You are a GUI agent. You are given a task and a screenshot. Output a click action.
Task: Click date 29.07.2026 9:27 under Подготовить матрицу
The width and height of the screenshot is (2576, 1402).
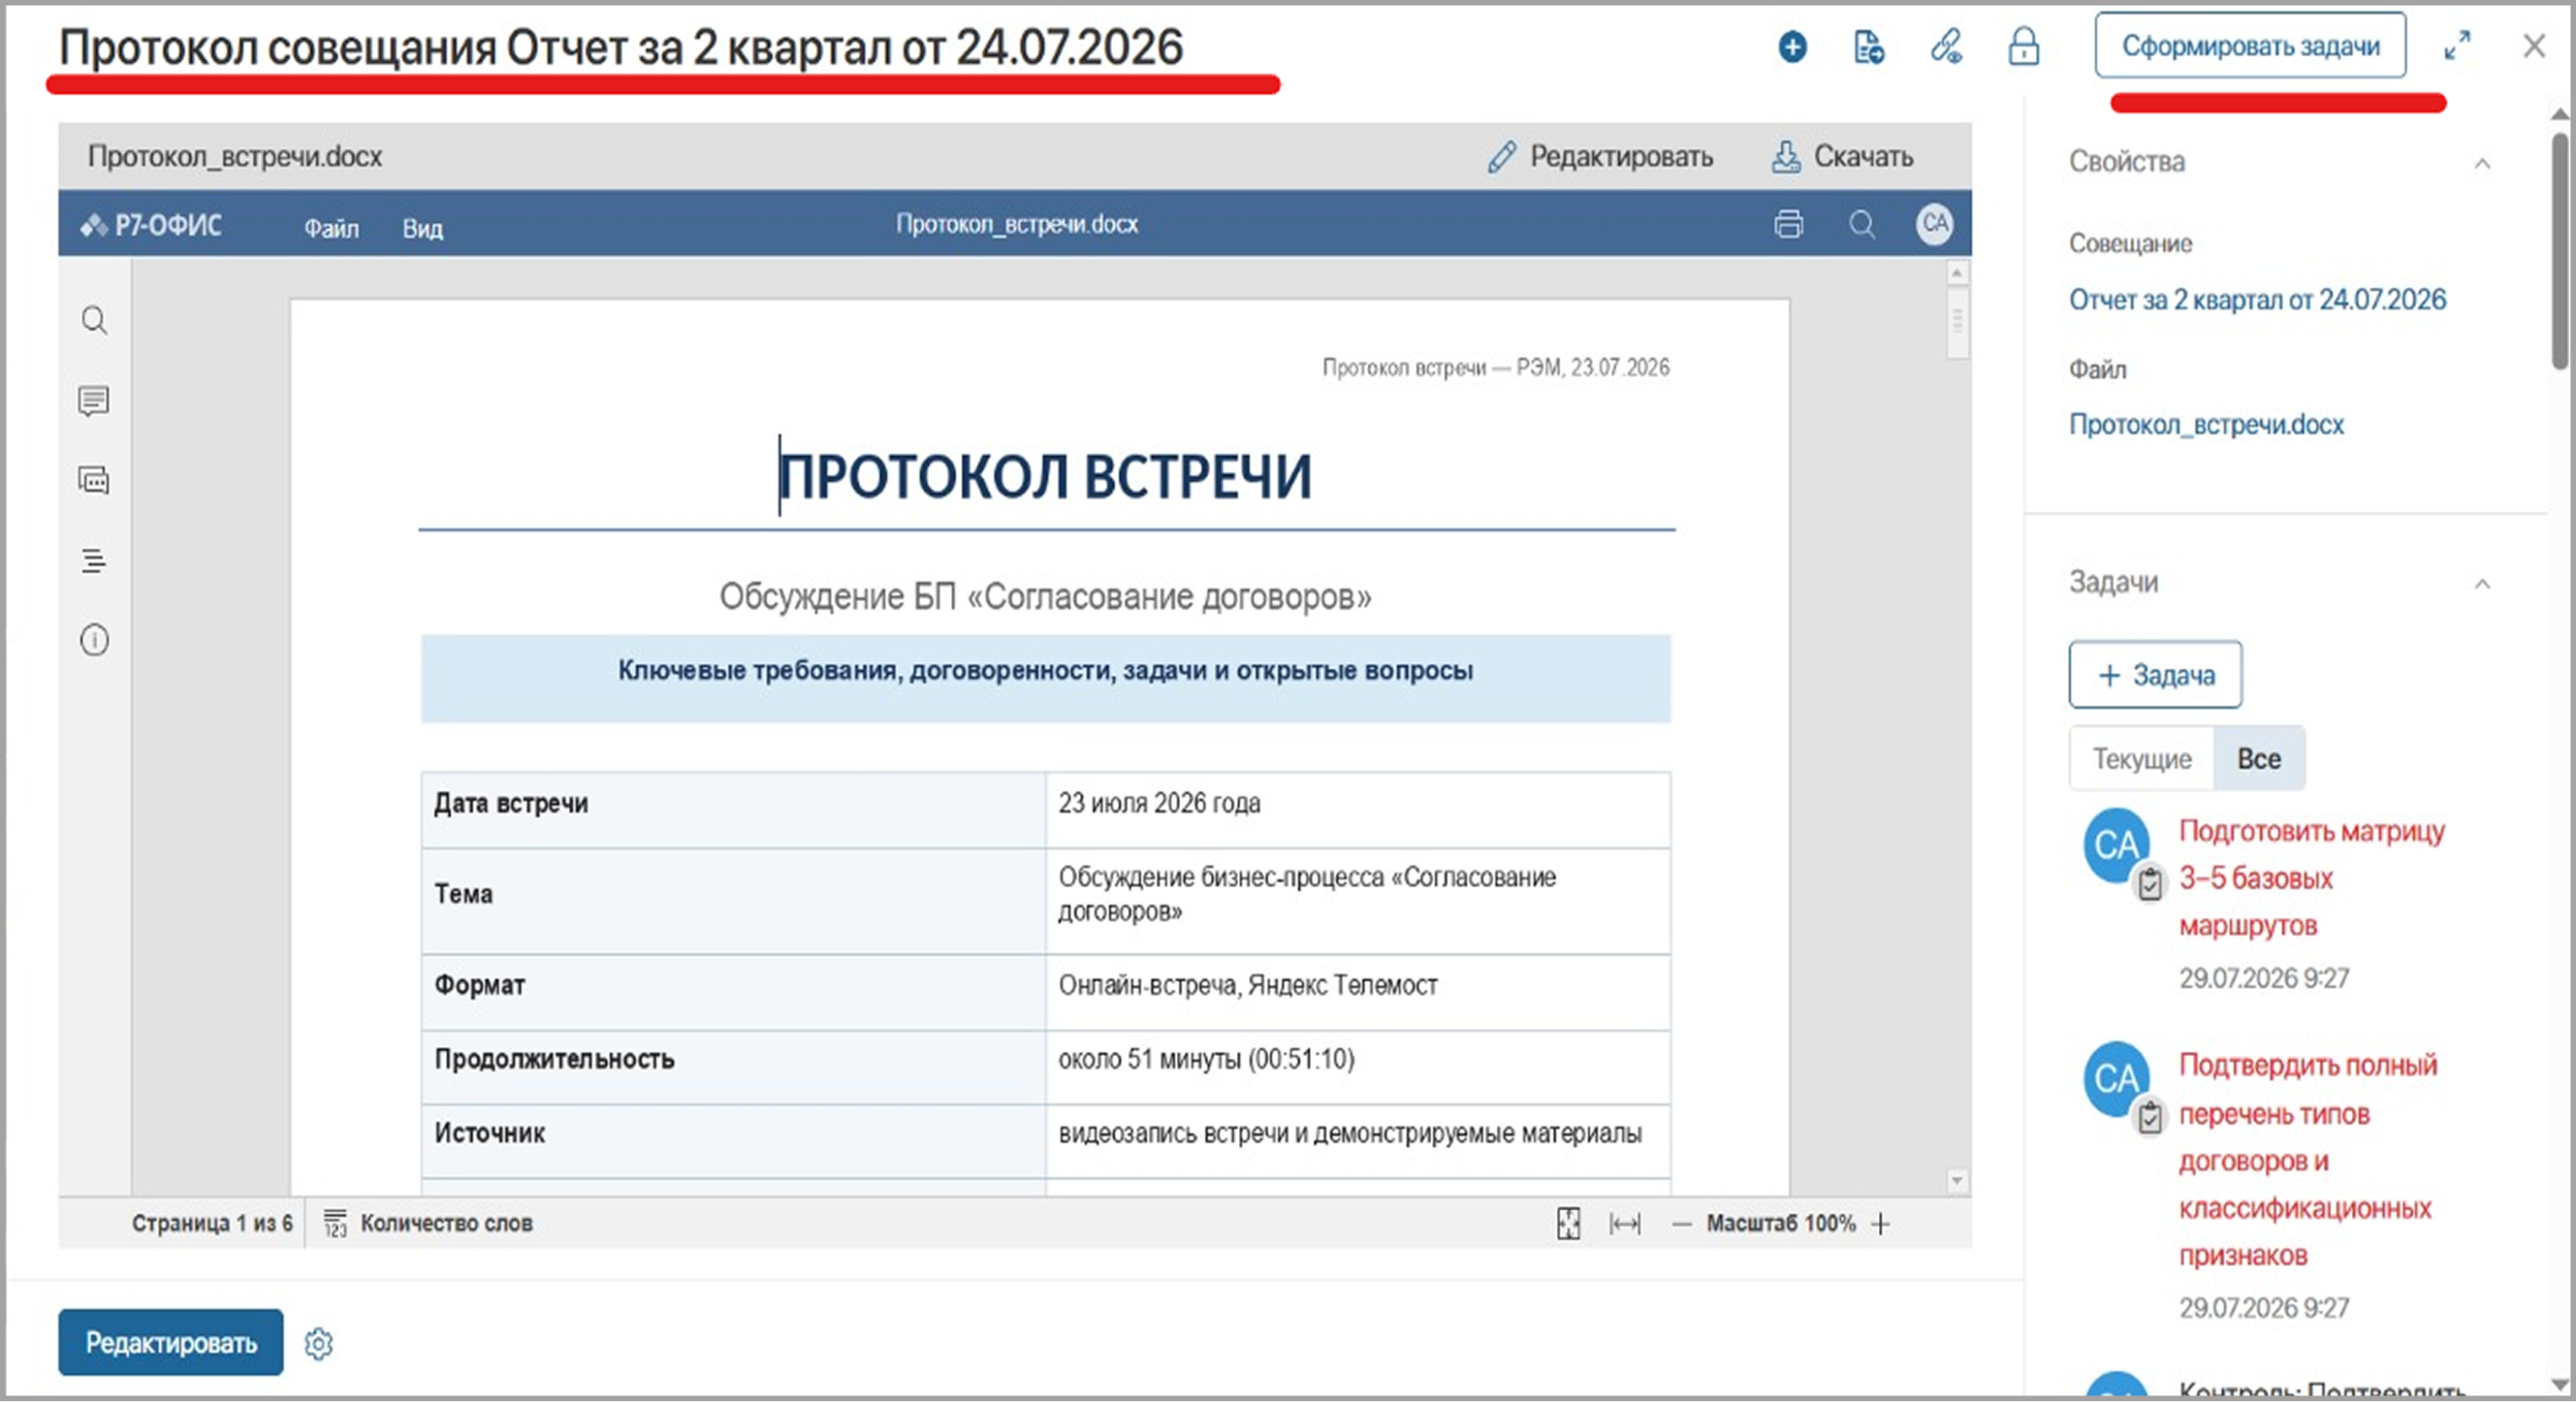pyautogui.click(x=2264, y=978)
